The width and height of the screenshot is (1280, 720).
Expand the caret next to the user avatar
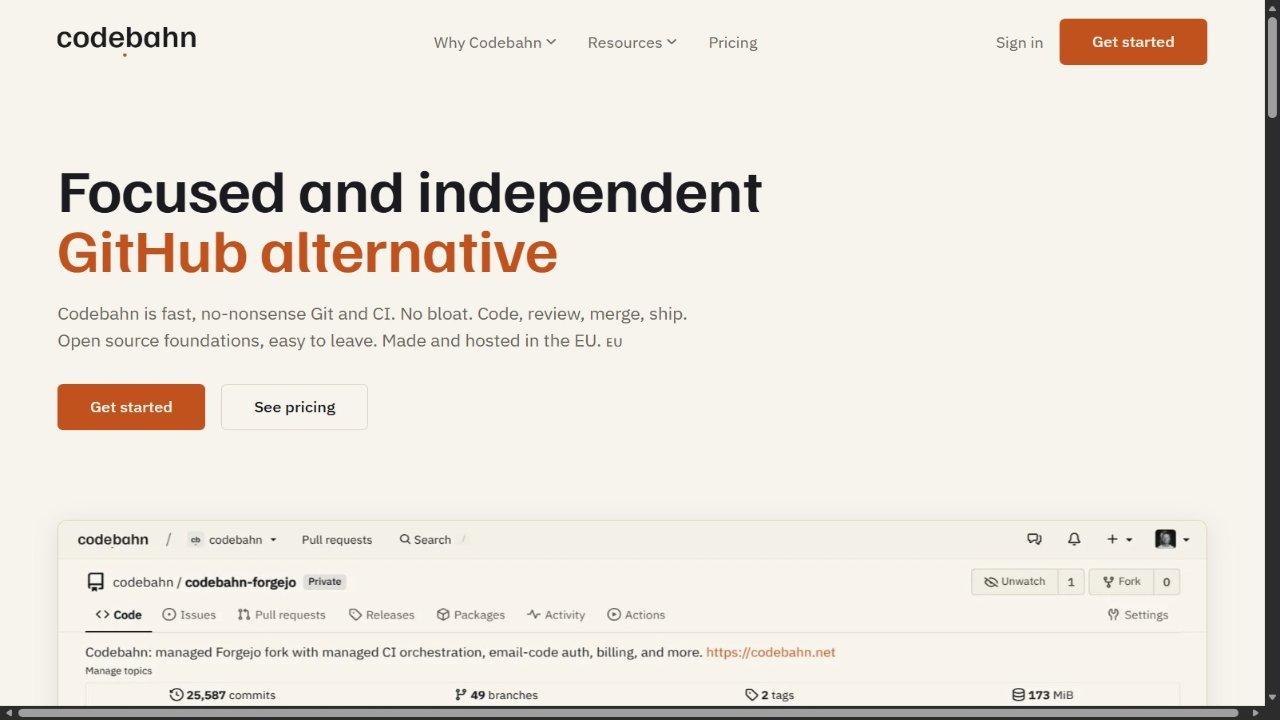[1186, 540]
